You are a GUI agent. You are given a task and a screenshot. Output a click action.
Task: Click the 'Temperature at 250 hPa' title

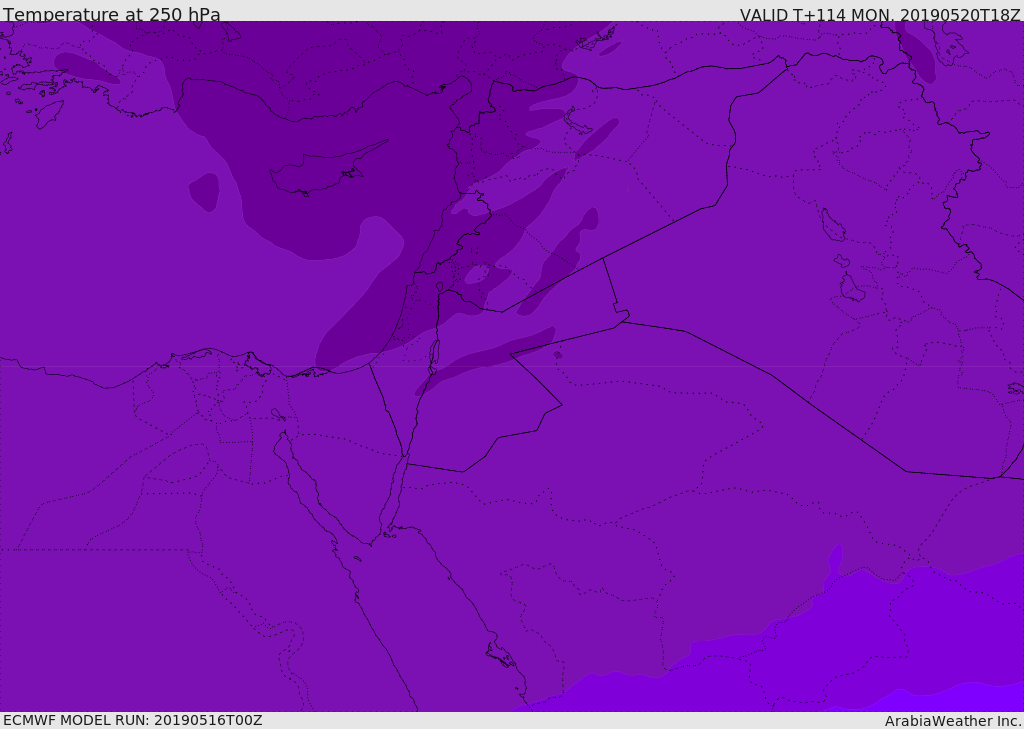coord(112,14)
